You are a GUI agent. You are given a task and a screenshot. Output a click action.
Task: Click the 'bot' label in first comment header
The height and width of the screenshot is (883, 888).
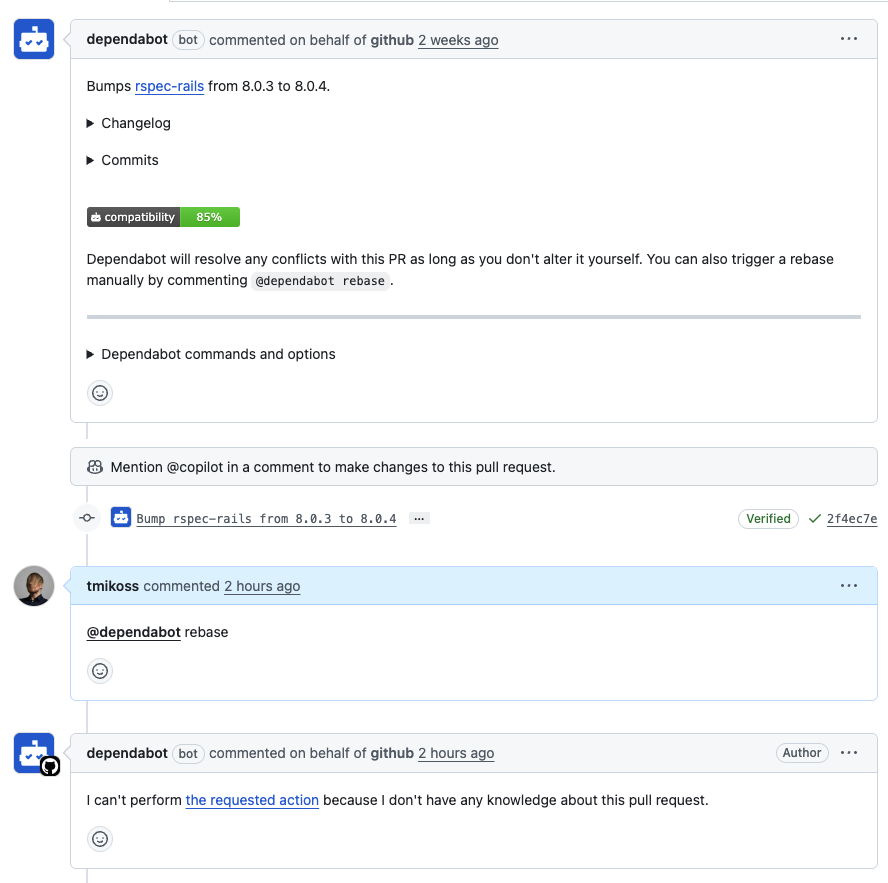(x=188, y=40)
